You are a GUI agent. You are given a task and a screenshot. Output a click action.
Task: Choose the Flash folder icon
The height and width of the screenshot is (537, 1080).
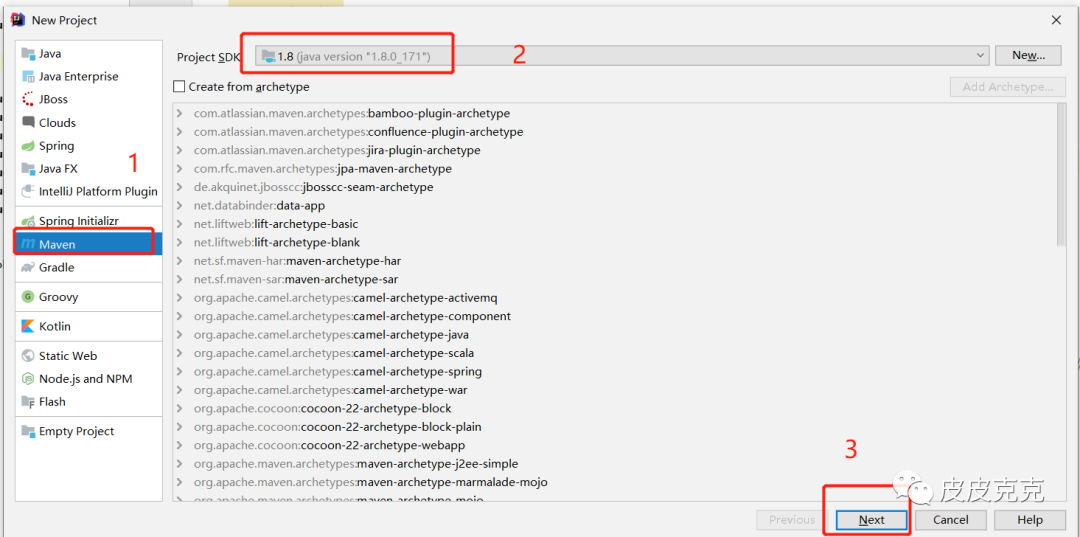28,401
